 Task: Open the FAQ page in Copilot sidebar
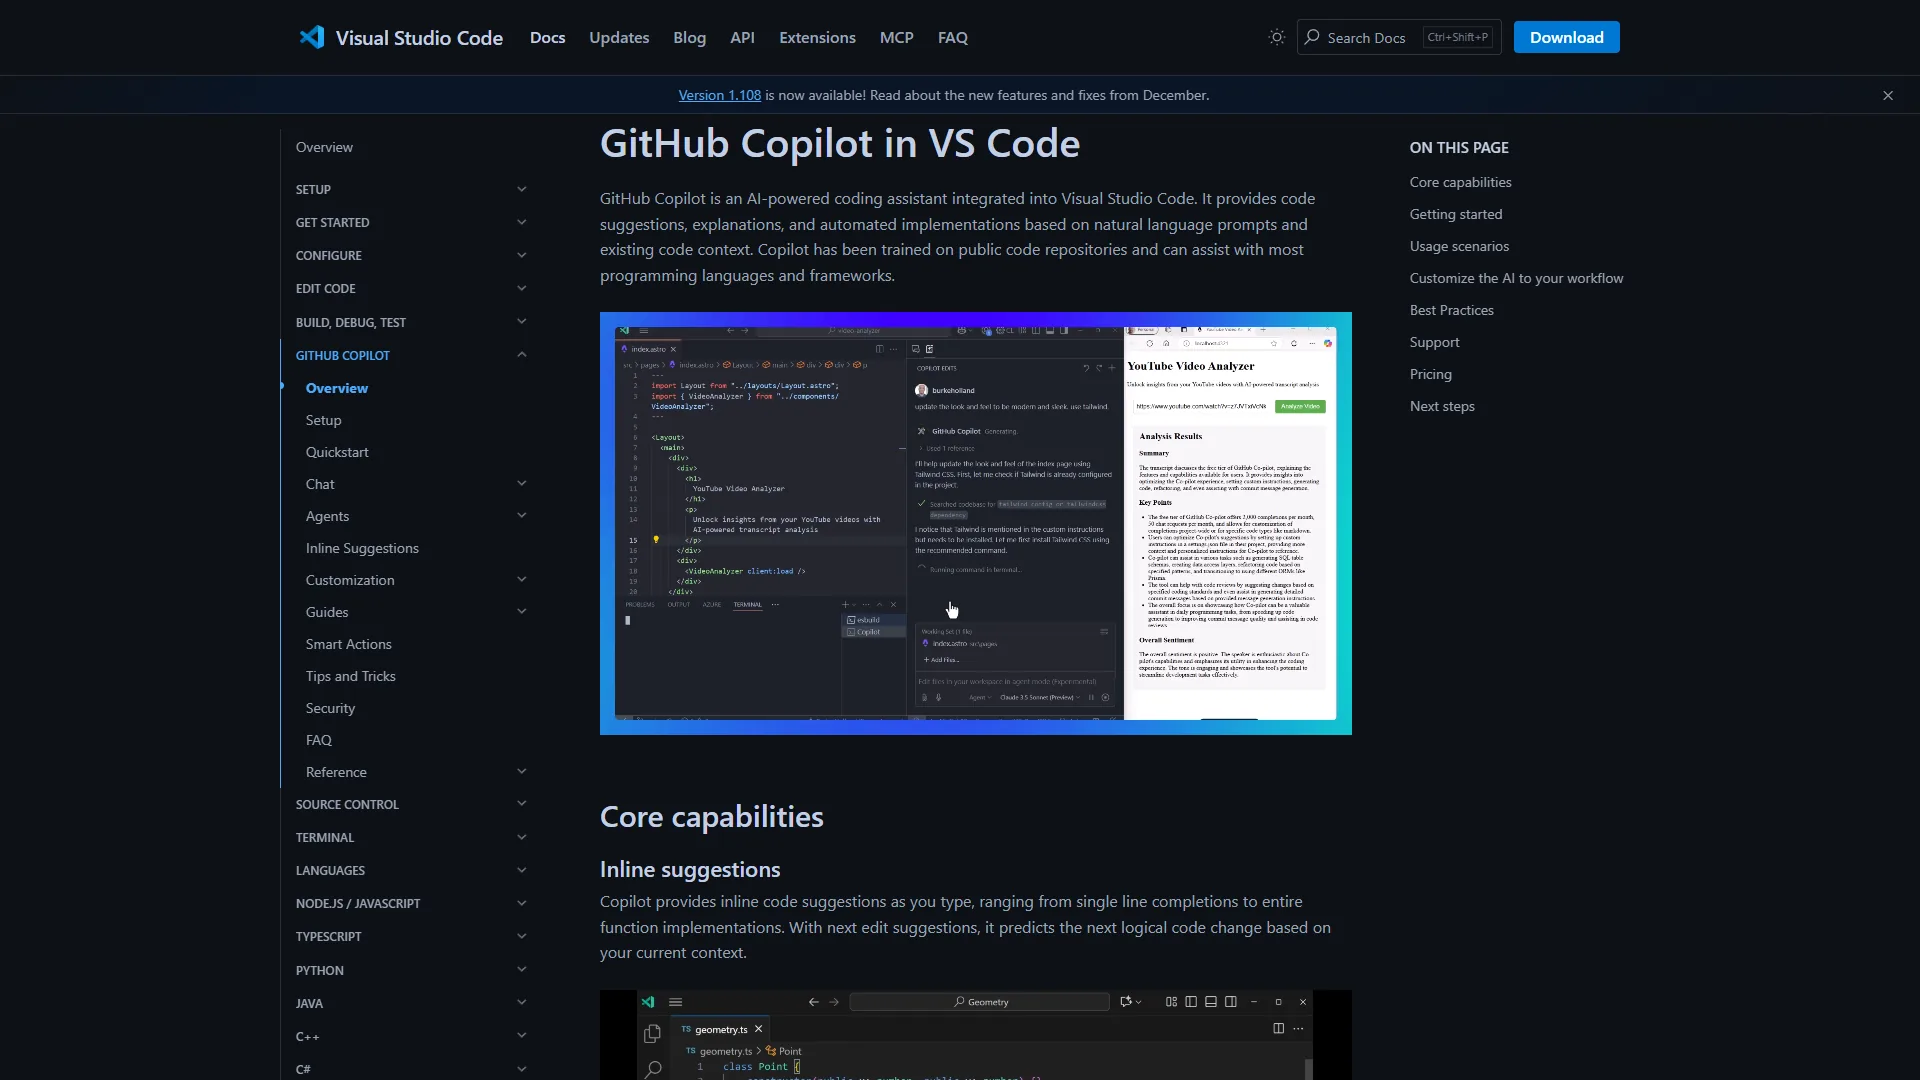pos(318,740)
